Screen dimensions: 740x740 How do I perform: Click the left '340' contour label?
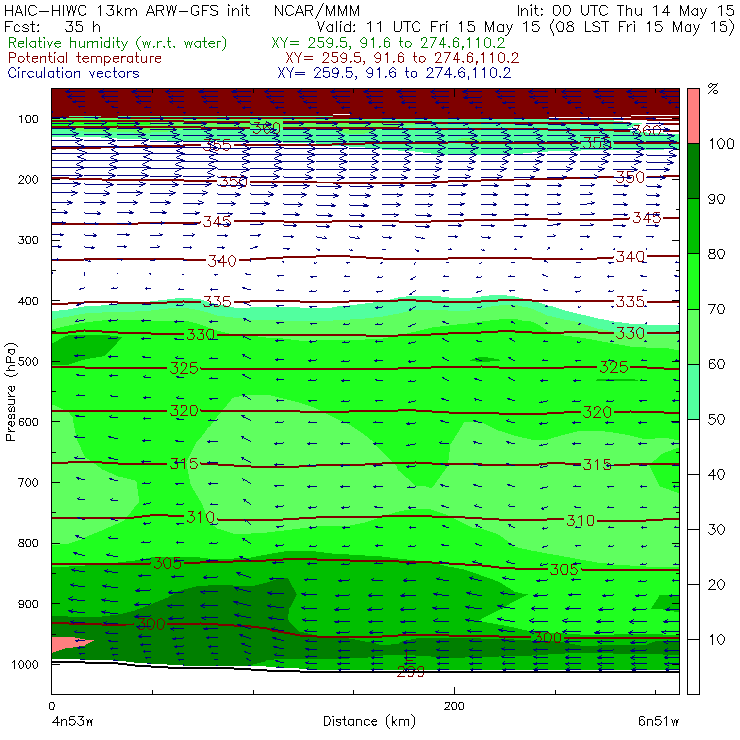click(x=222, y=261)
